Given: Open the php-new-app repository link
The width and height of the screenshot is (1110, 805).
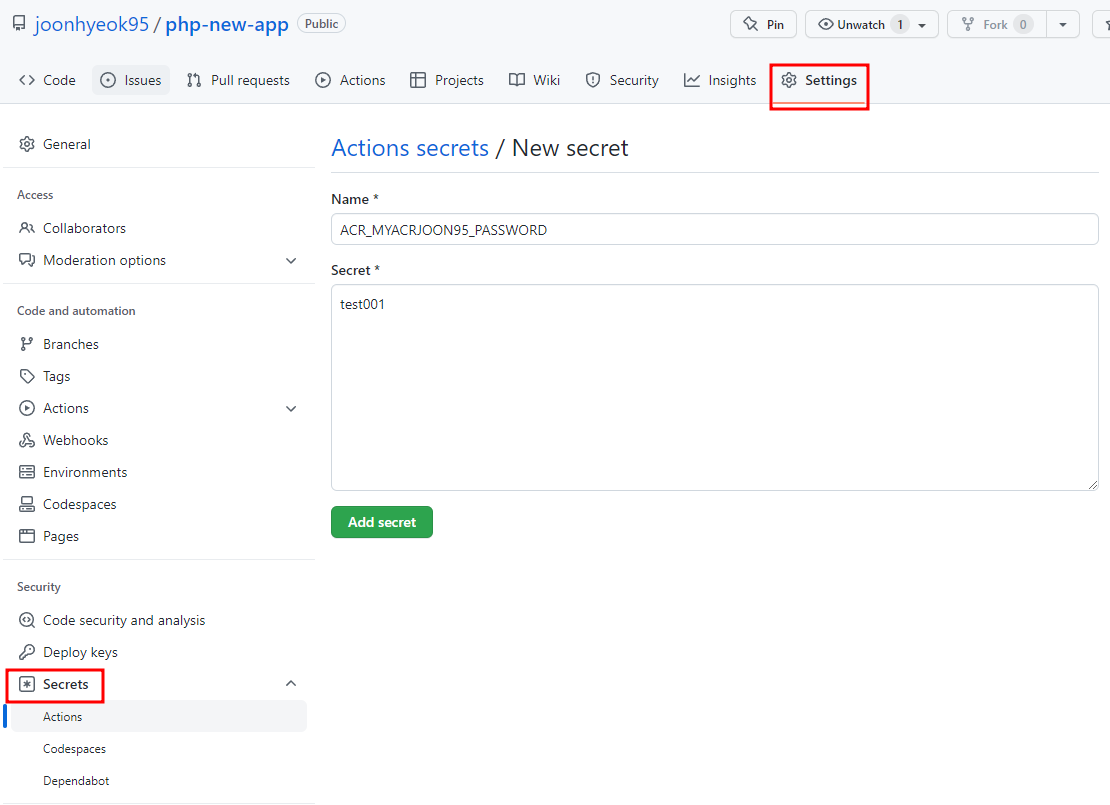Looking at the screenshot, I should point(227,24).
